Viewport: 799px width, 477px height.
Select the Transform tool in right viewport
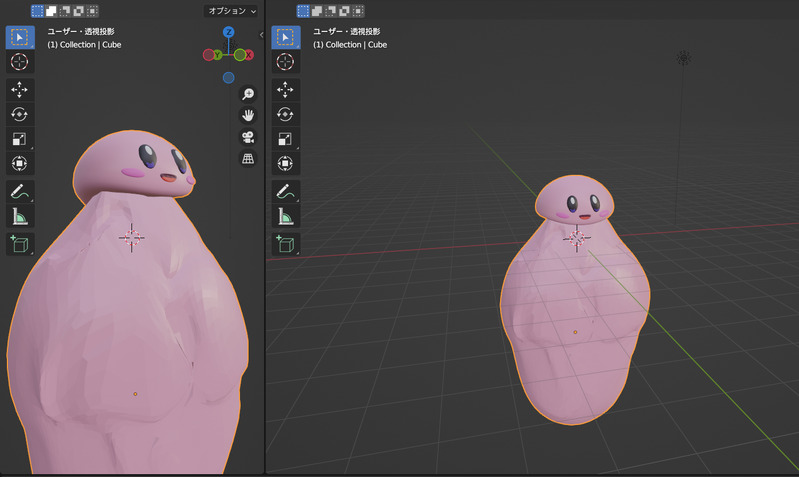click(x=285, y=163)
